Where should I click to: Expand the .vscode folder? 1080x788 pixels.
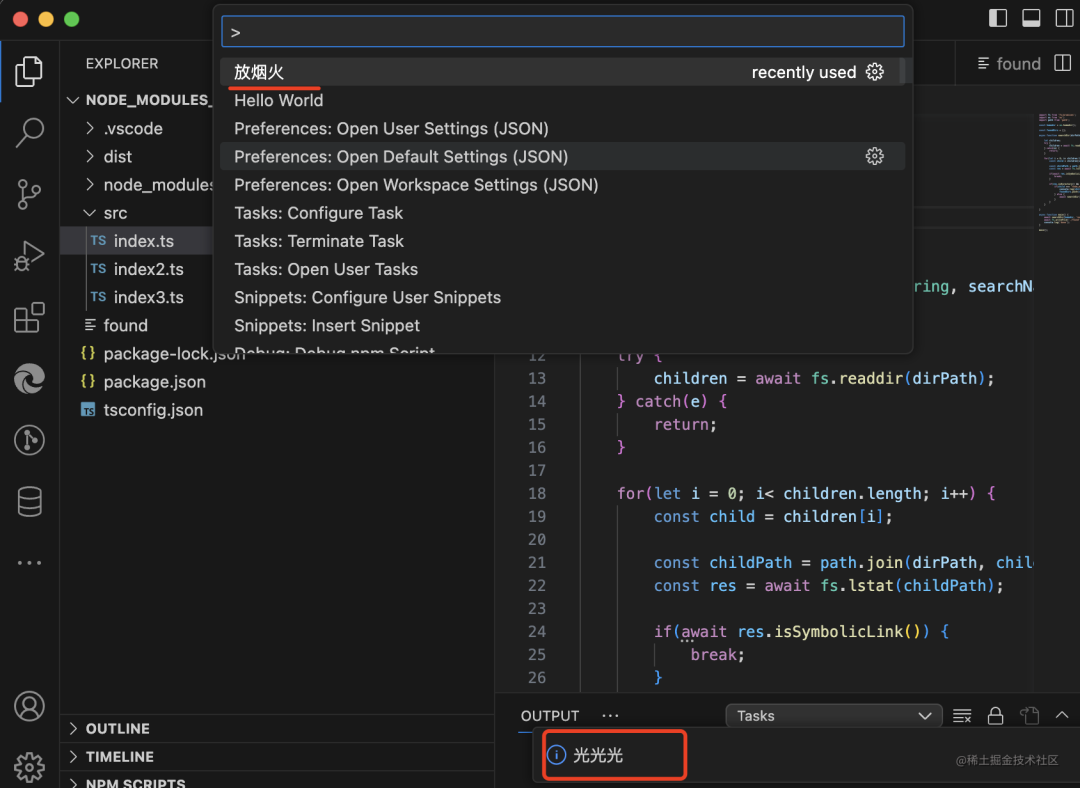coord(136,128)
